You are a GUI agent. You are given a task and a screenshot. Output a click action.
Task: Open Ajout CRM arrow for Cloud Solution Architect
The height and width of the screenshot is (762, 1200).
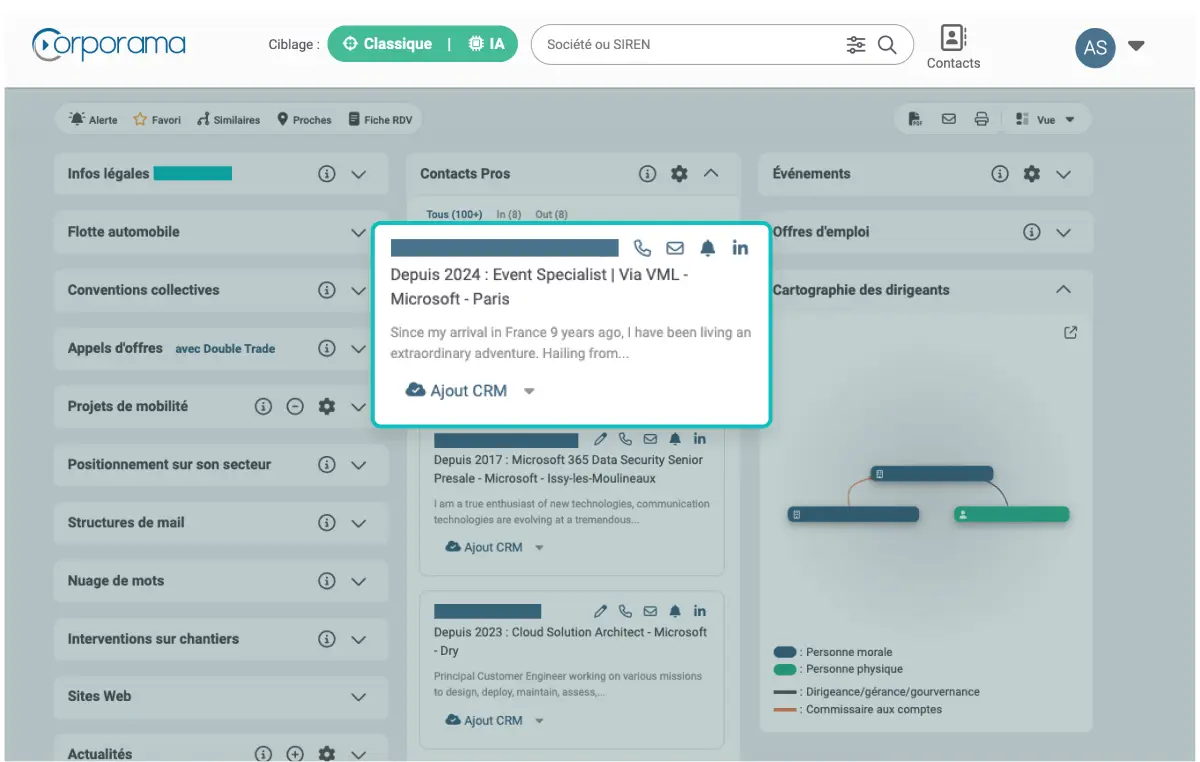pos(540,721)
